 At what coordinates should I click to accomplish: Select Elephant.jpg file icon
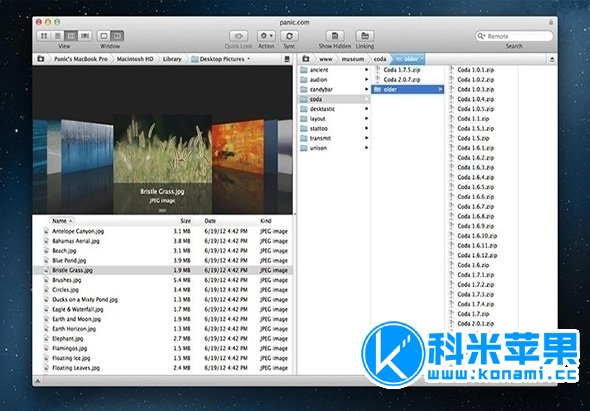46,339
